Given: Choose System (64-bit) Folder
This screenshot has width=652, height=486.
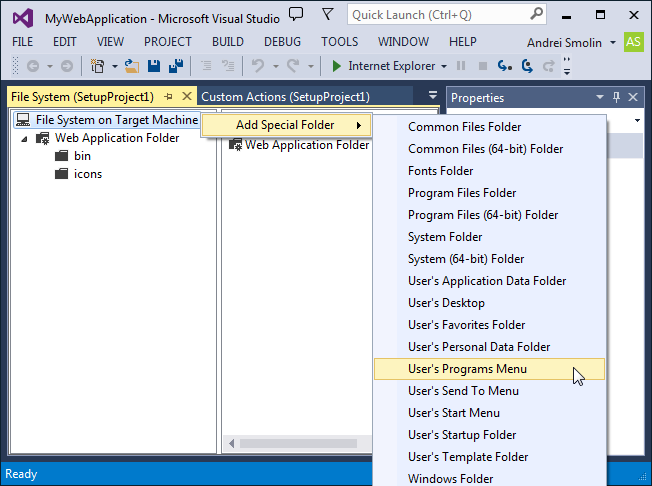Looking at the screenshot, I should (x=489, y=259).
